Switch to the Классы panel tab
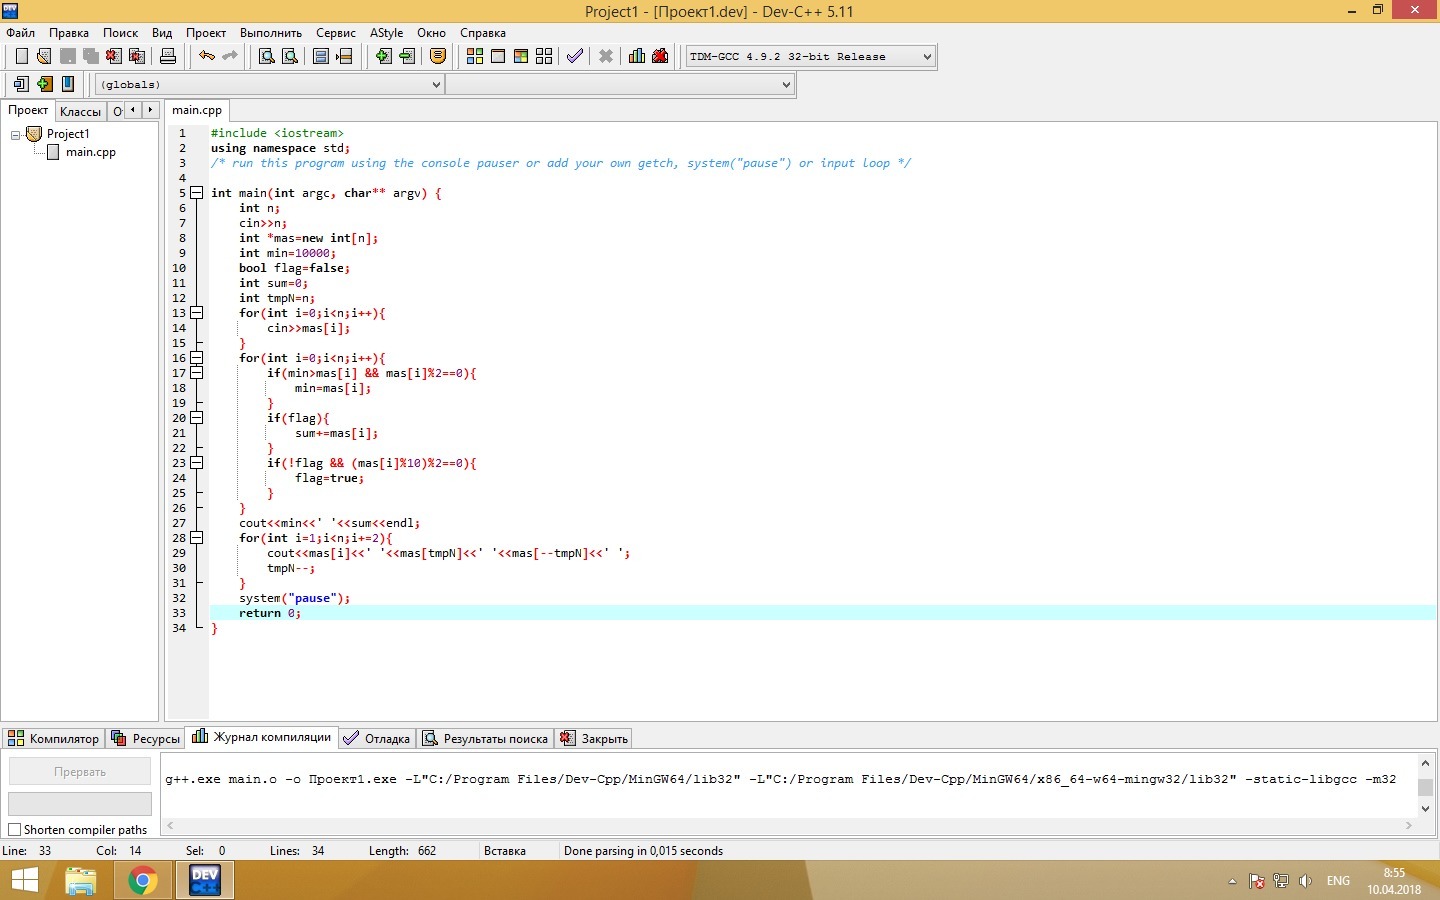Screen dimensions: 1440x900 click(80, 111)
